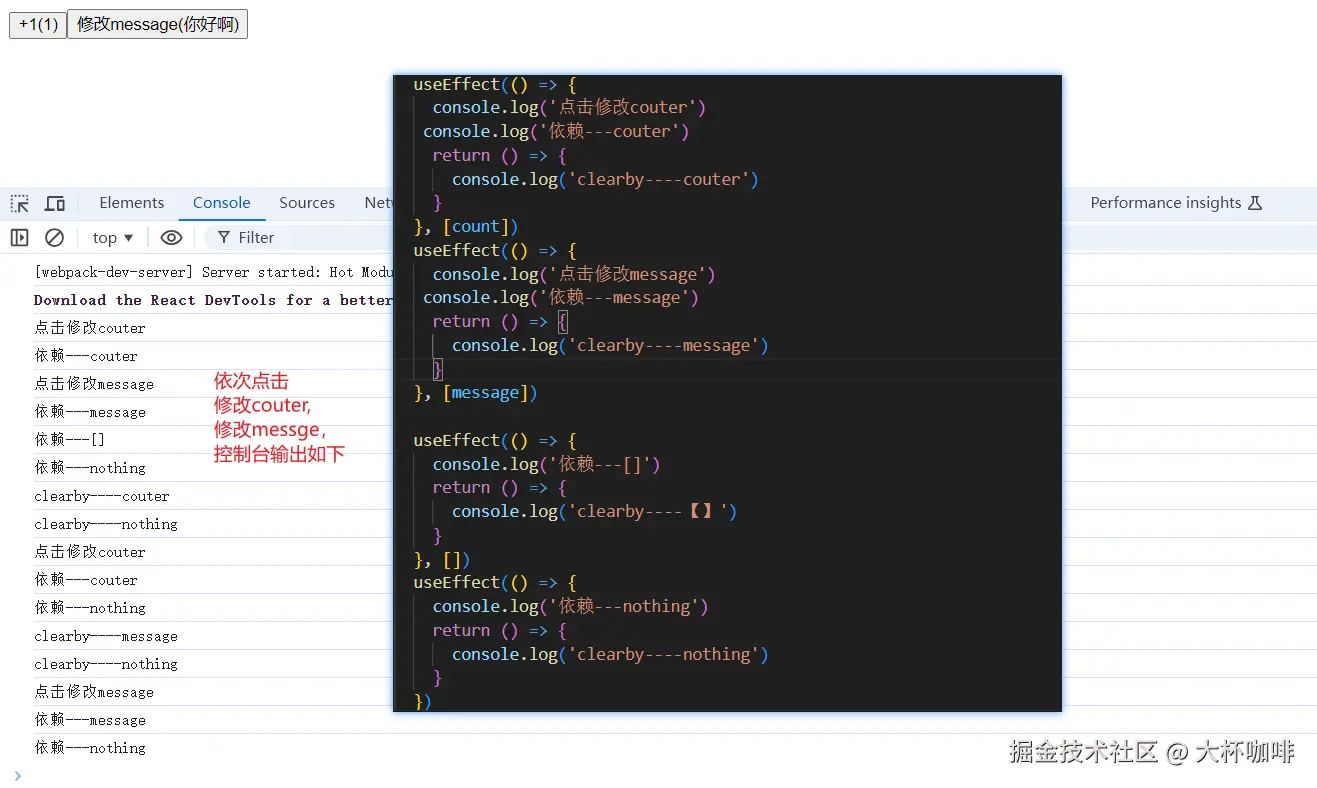Image resolution: width=1317 pixels, height=788 pixels.
Task: Open the top context dropdown
Action: (112, 237)
